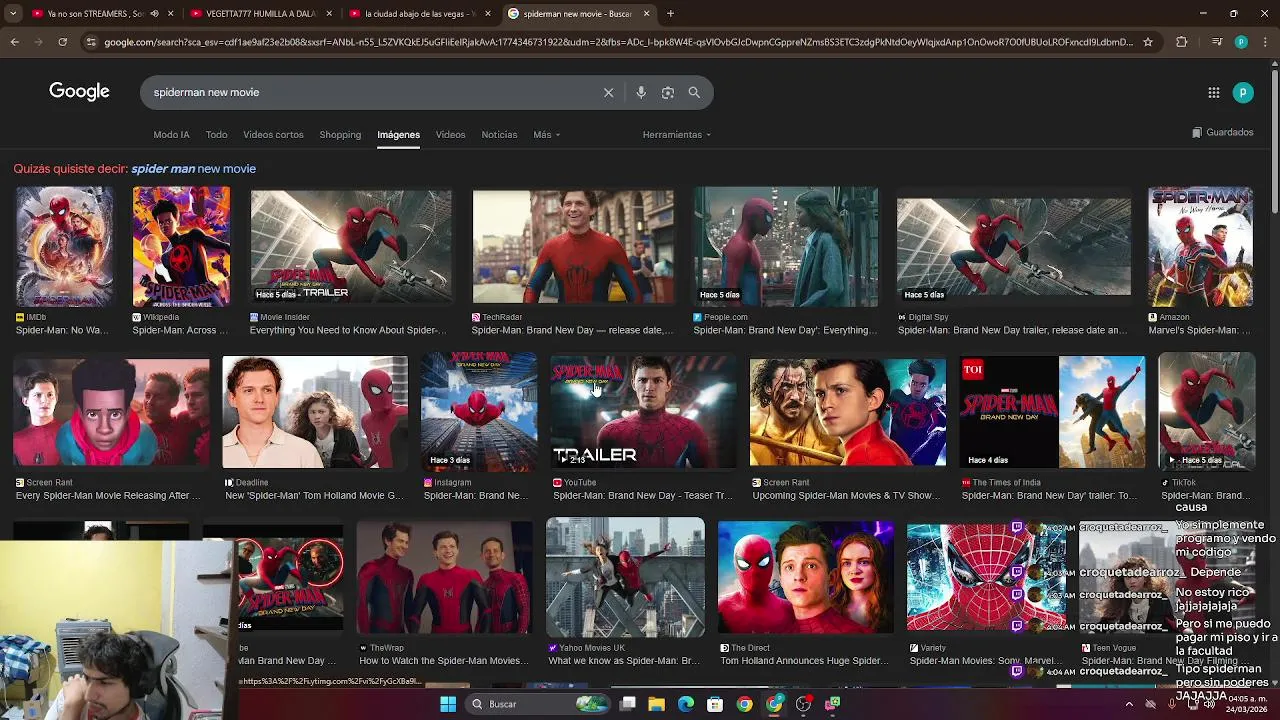Open the Times of India trailer image
This screenshot has height=720, width=1280.
pos(1053,411)
